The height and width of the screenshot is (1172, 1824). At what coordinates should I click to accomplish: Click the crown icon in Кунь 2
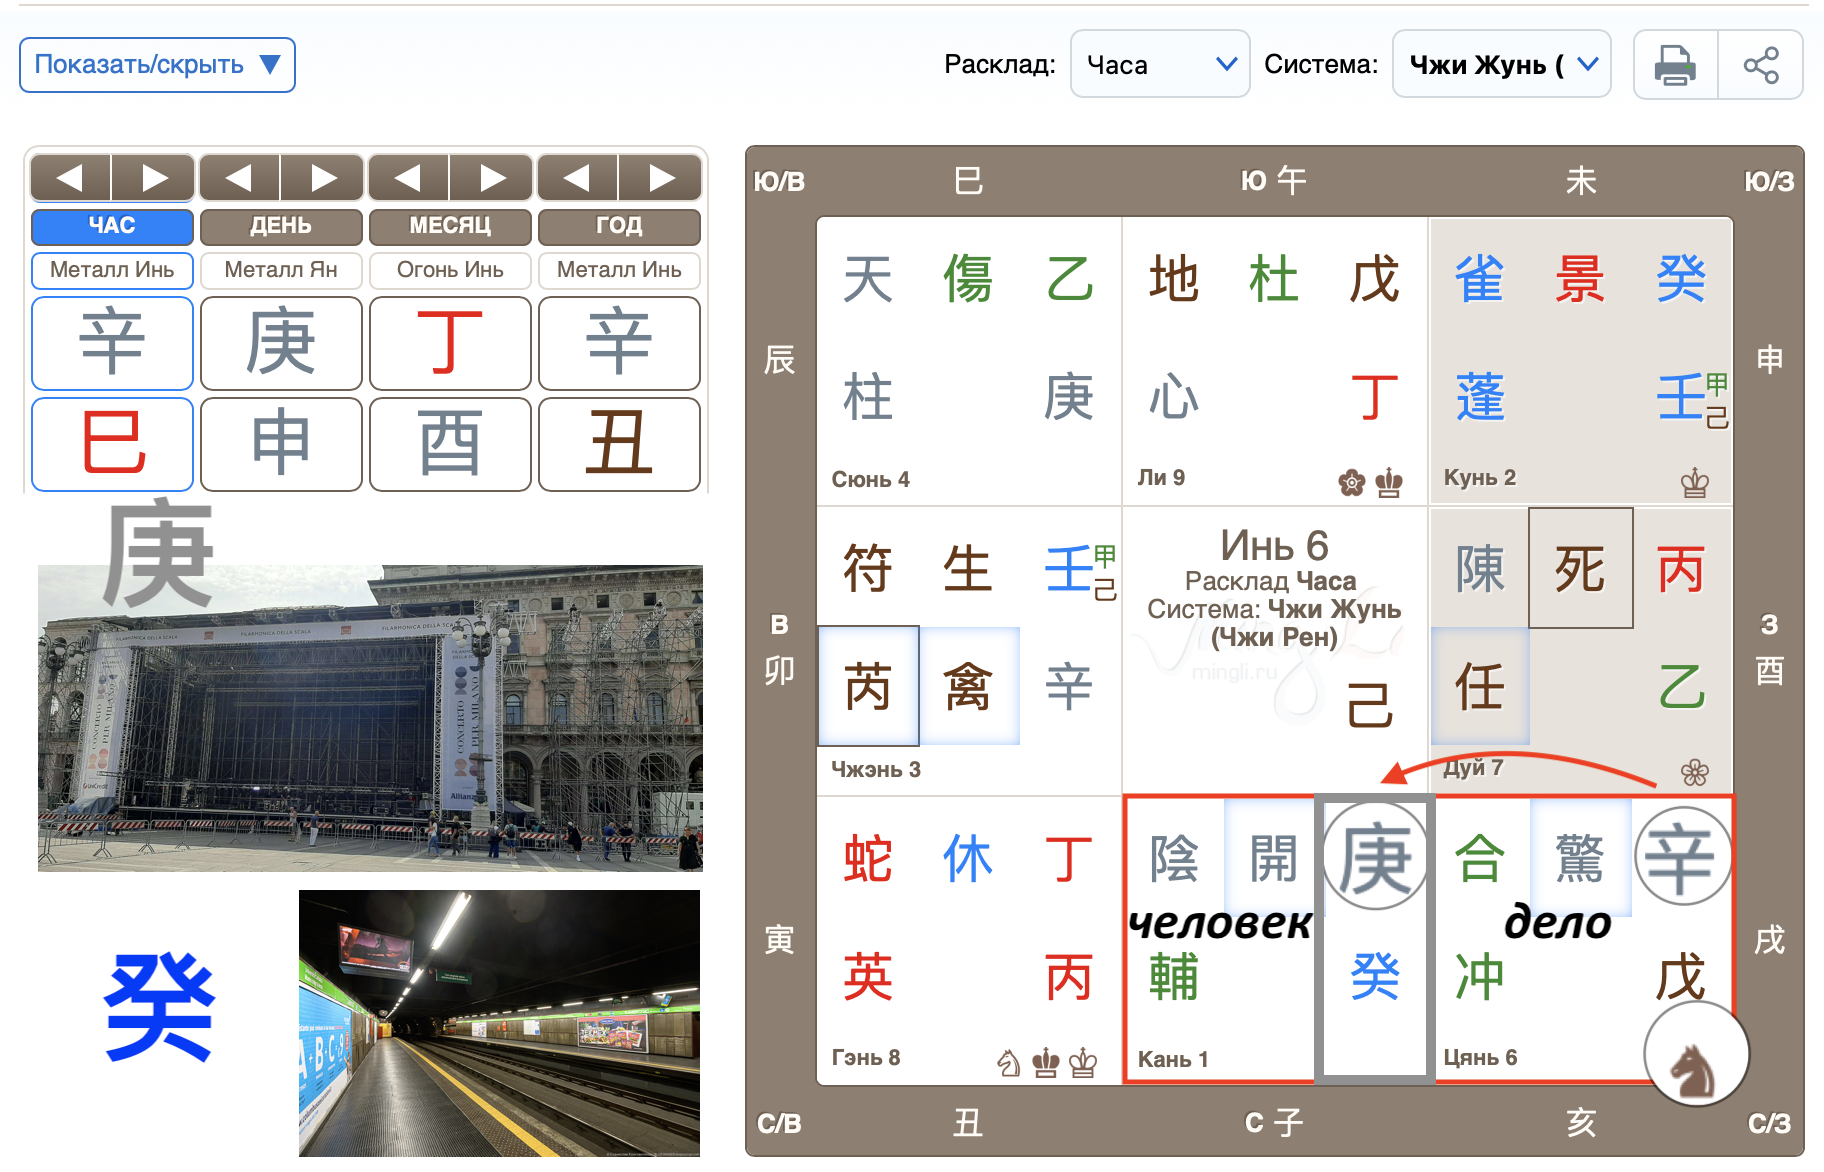pyautogui.click(x=1694, y=483)
